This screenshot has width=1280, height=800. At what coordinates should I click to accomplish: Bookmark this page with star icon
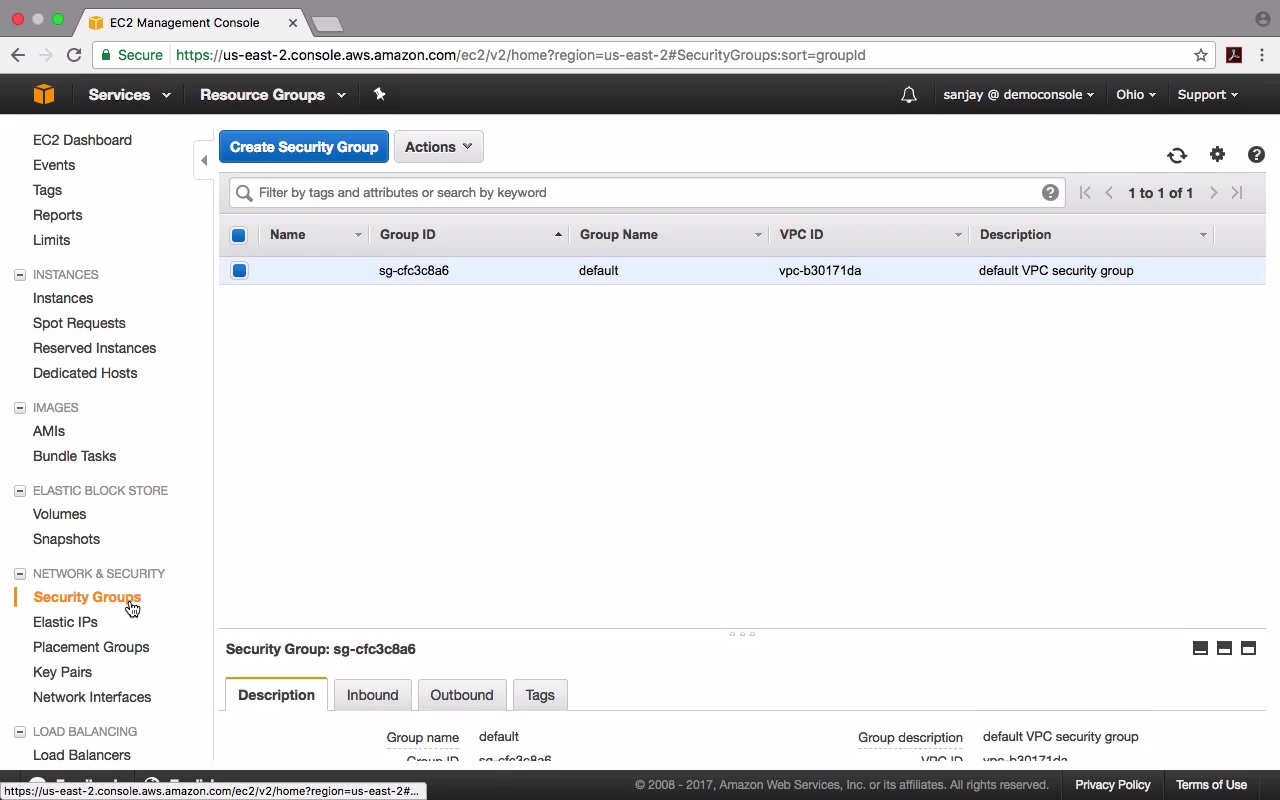[x=1201, y=55]
